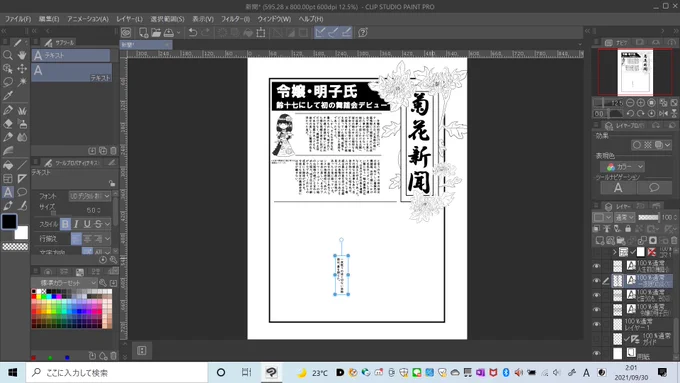This screenshot has width=680, height=383.
Task: Select the Fill bucket tool
Action: (7, 165)
